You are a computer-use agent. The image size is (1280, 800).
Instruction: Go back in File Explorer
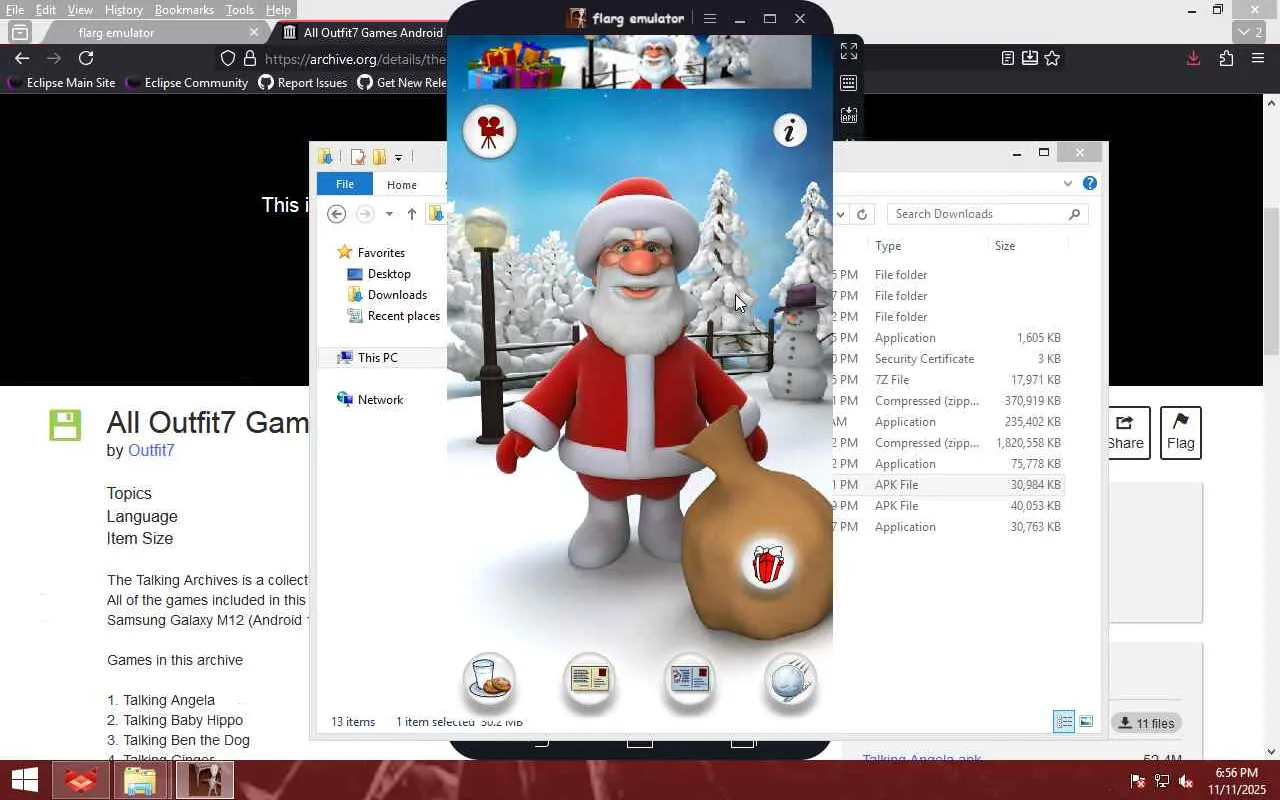pos(337,214)
